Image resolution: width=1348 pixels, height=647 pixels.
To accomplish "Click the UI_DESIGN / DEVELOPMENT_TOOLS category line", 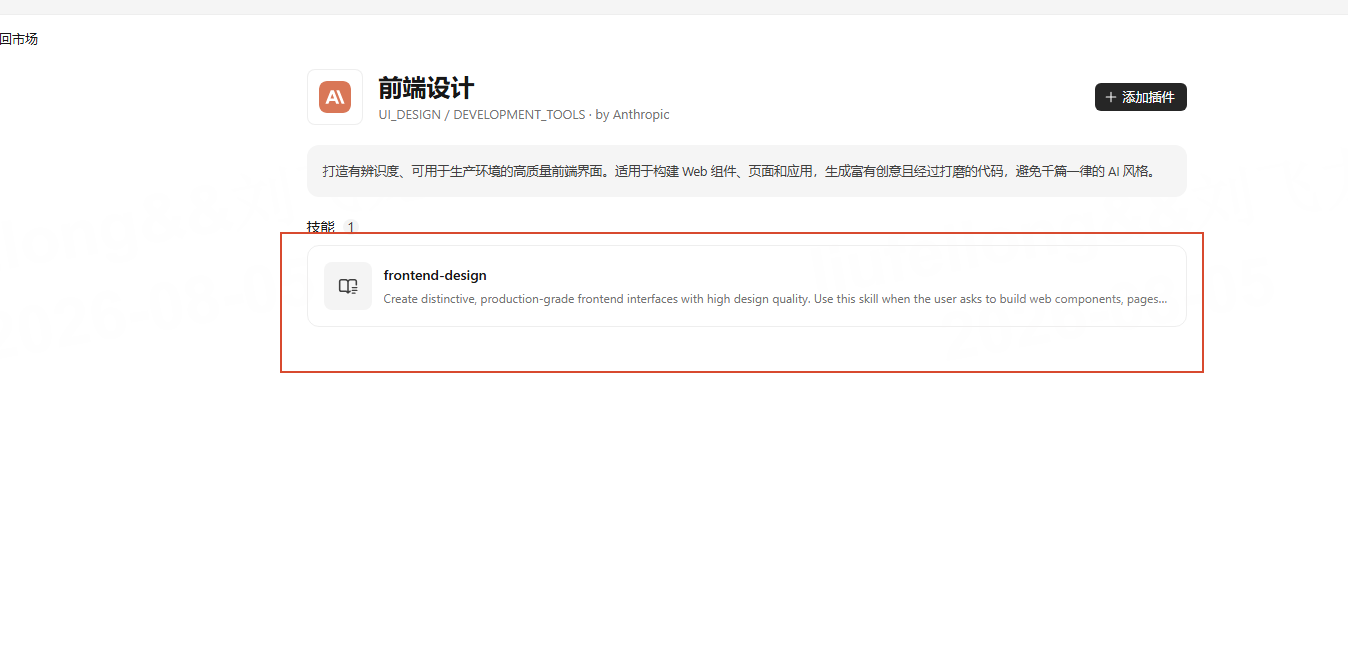I will [x=524, y=115].
